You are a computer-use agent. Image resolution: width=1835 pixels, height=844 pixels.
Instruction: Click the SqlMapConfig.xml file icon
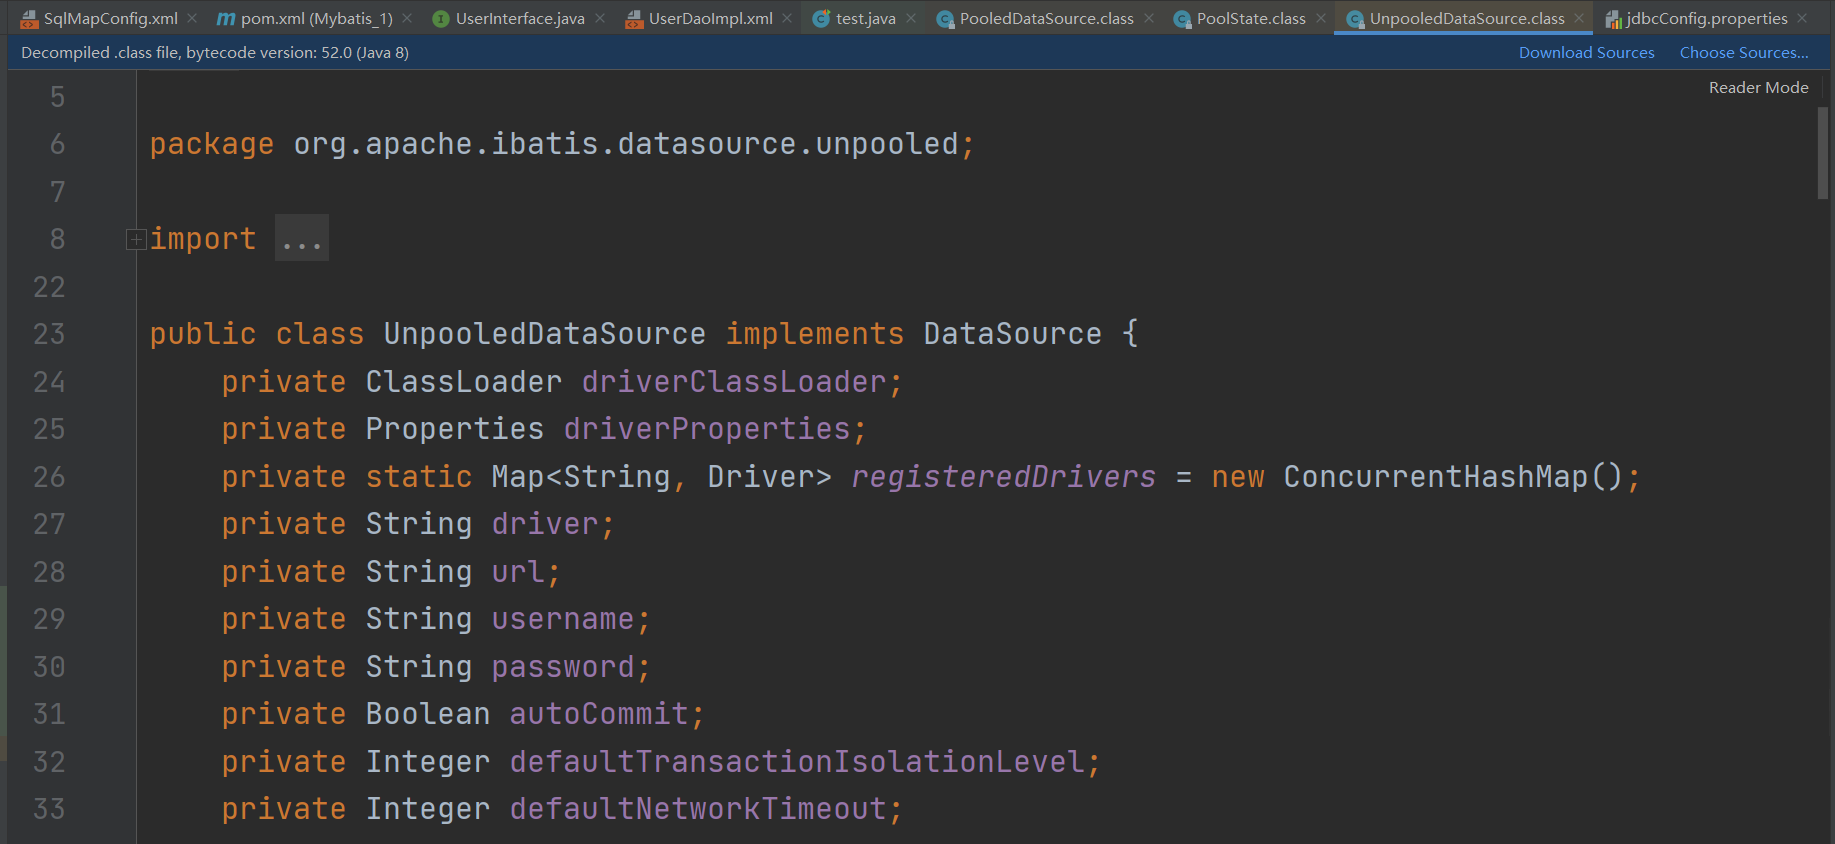point(29,19)
